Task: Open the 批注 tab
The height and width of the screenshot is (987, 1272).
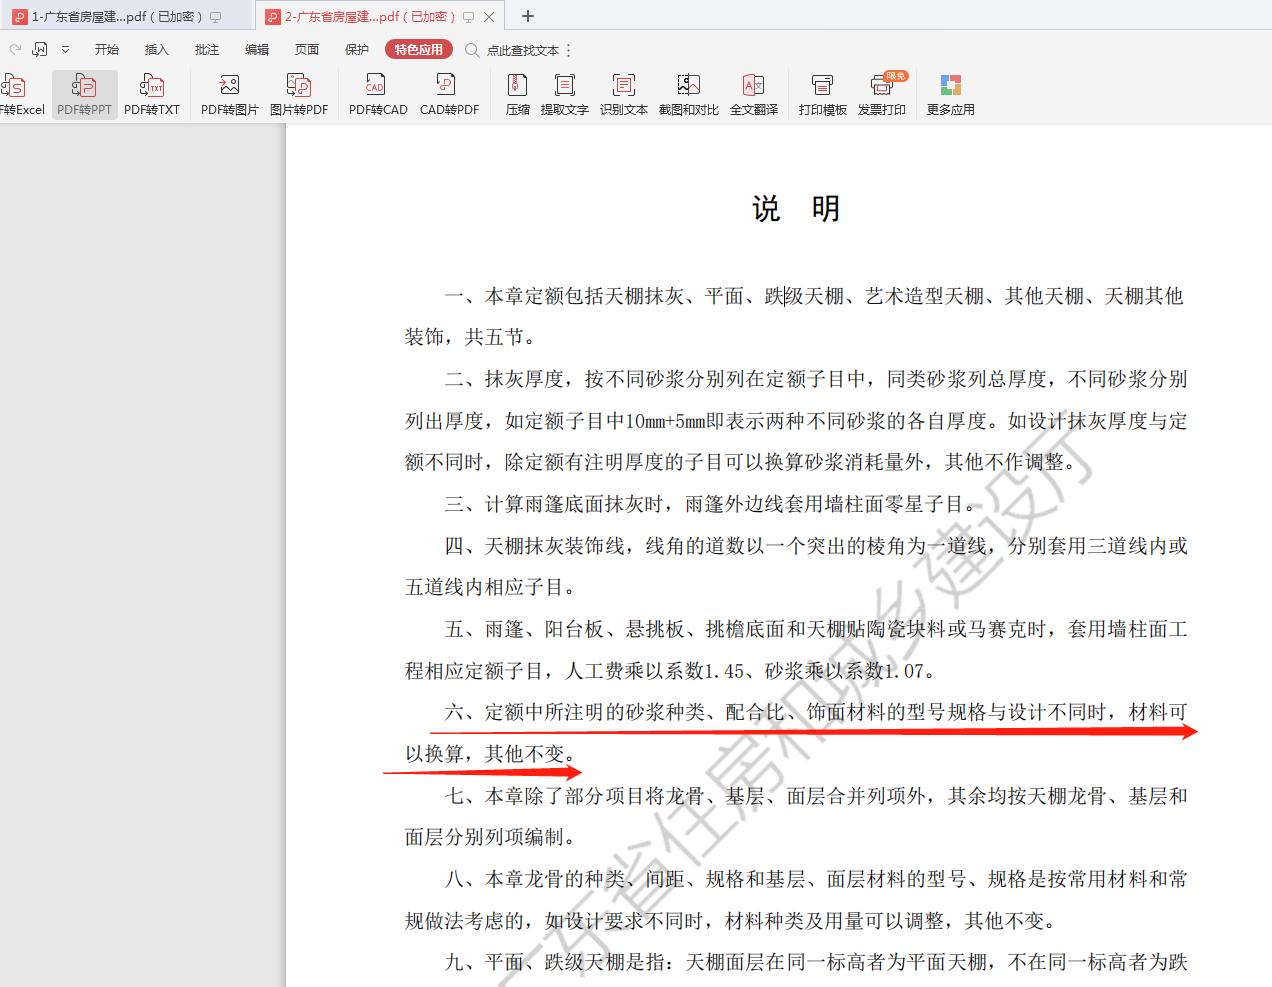Action: click(207, 49)
